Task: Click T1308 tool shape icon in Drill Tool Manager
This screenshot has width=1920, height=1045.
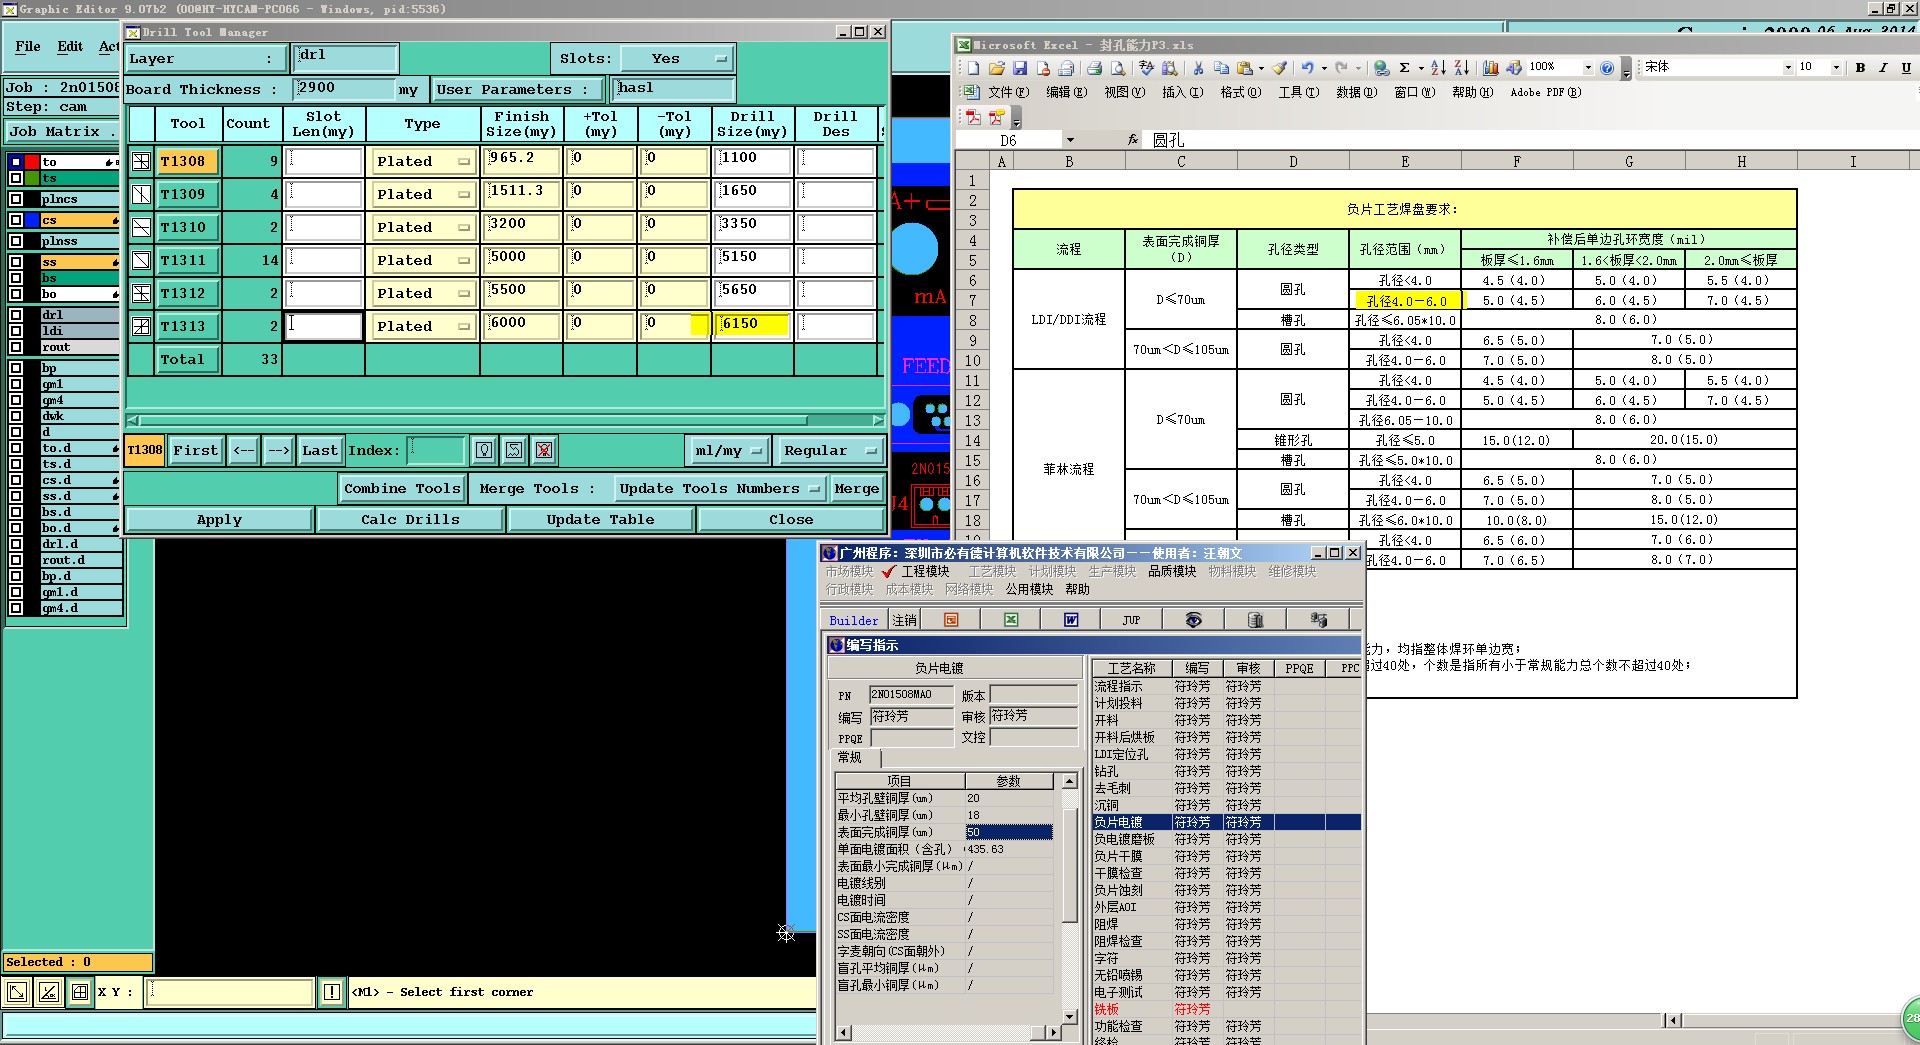Action: point(141,161)
